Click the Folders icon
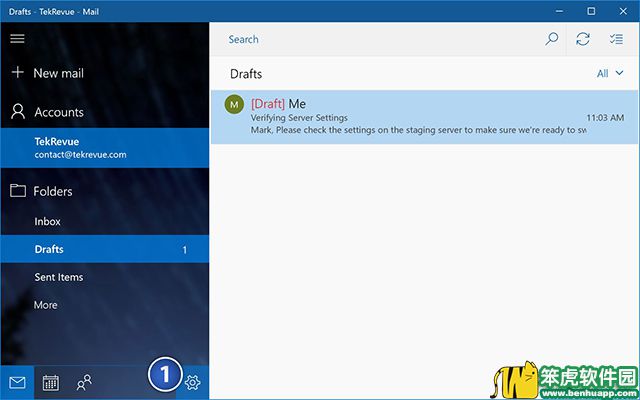The image size is (640, 400). [x=18, y=191]
